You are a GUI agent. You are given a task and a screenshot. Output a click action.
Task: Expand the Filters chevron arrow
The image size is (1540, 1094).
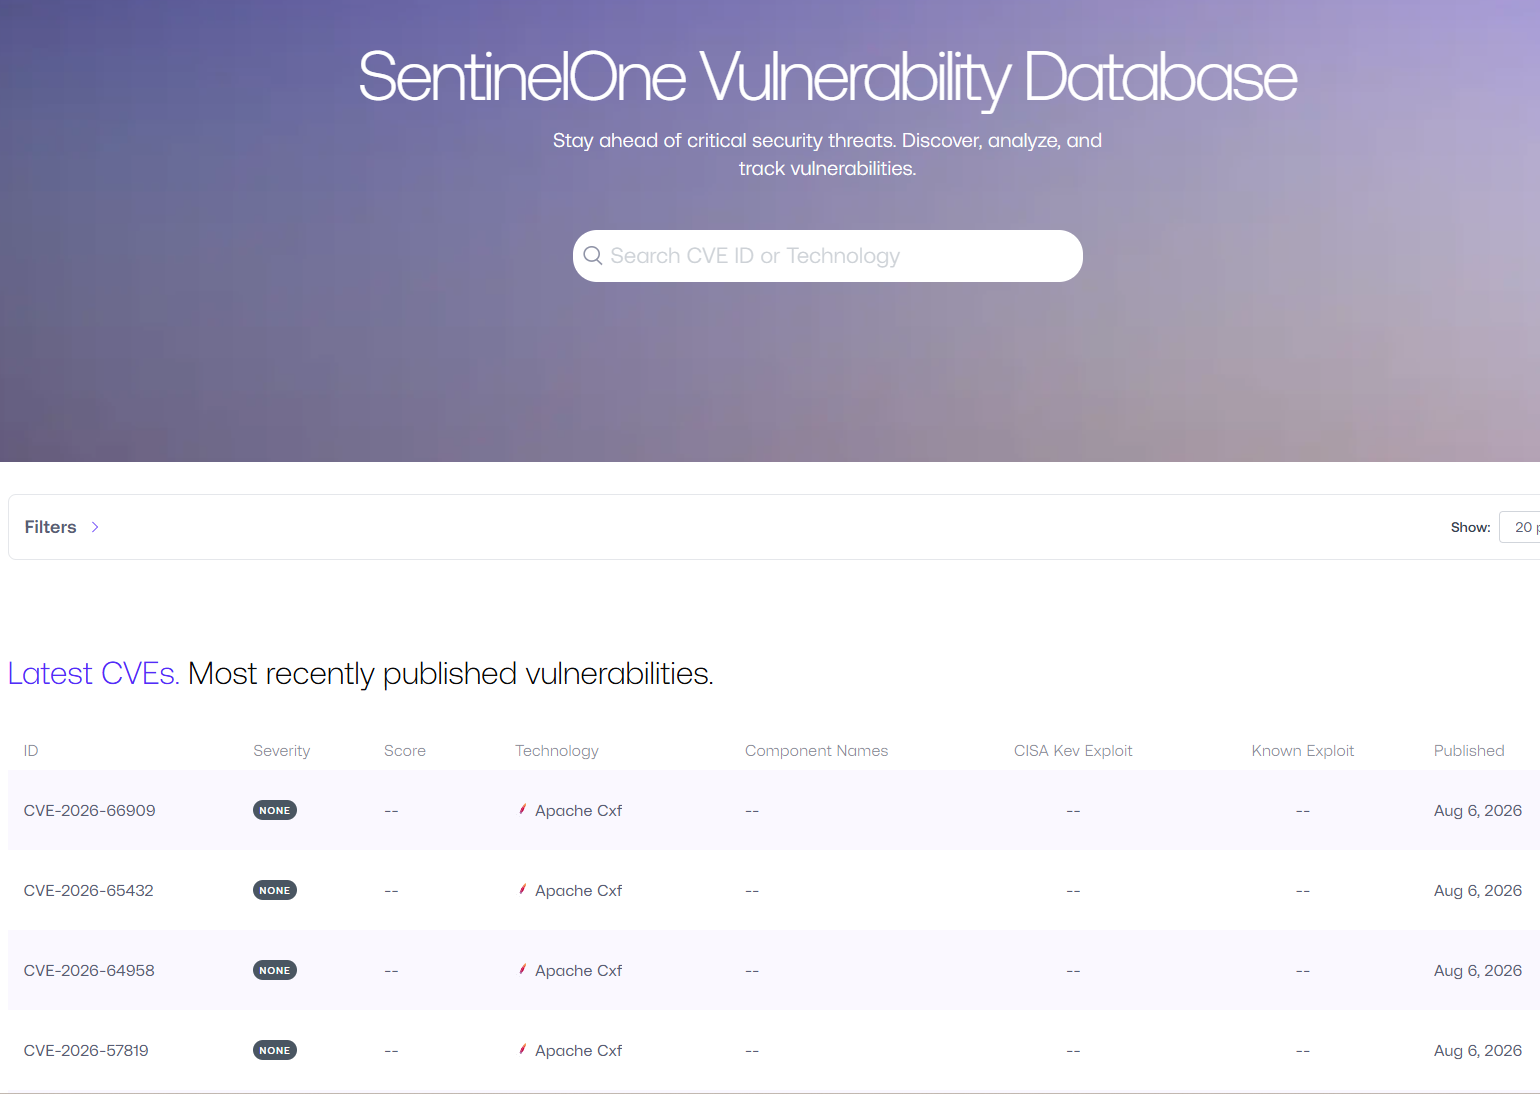95,527
